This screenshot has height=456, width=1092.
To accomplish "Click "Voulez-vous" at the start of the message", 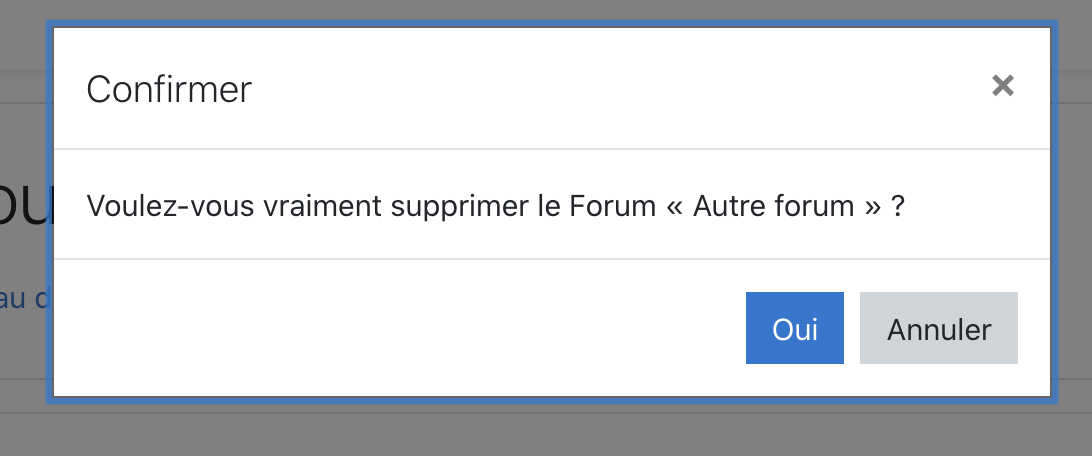I will pyautogui.click(x=170, y=206).
